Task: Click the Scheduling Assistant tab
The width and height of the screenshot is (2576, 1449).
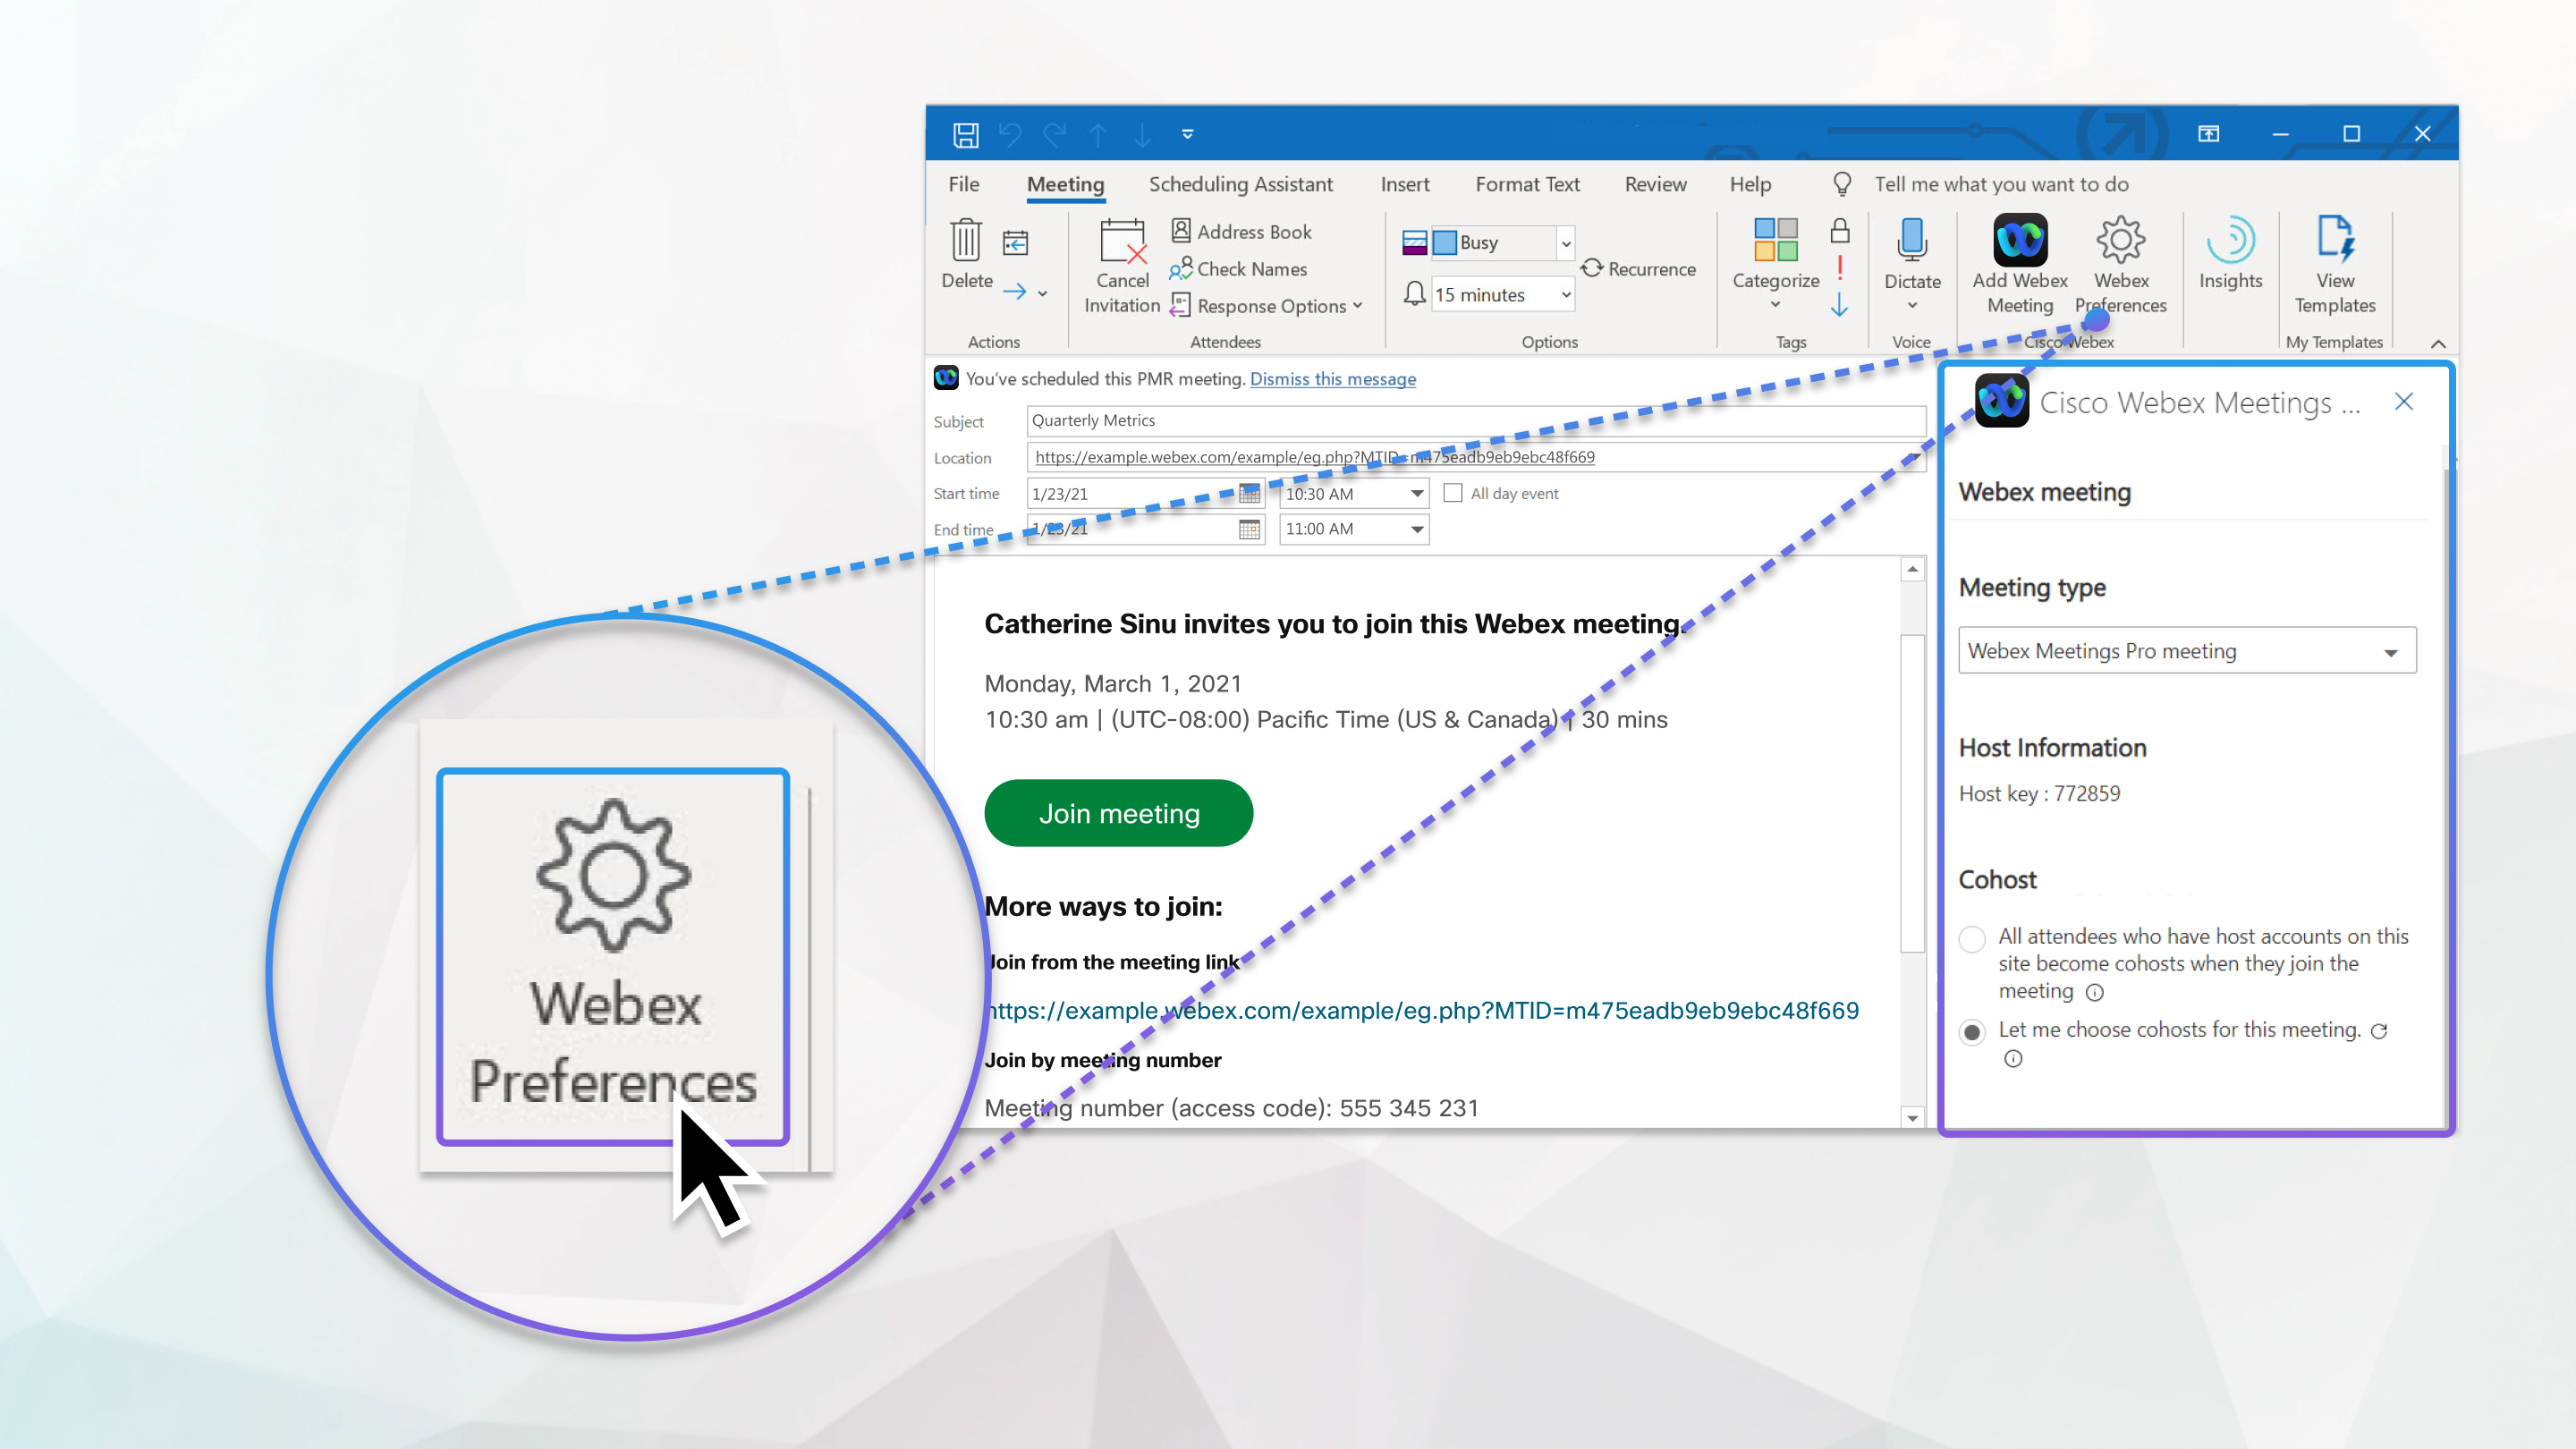Action: click(1241, 184)
